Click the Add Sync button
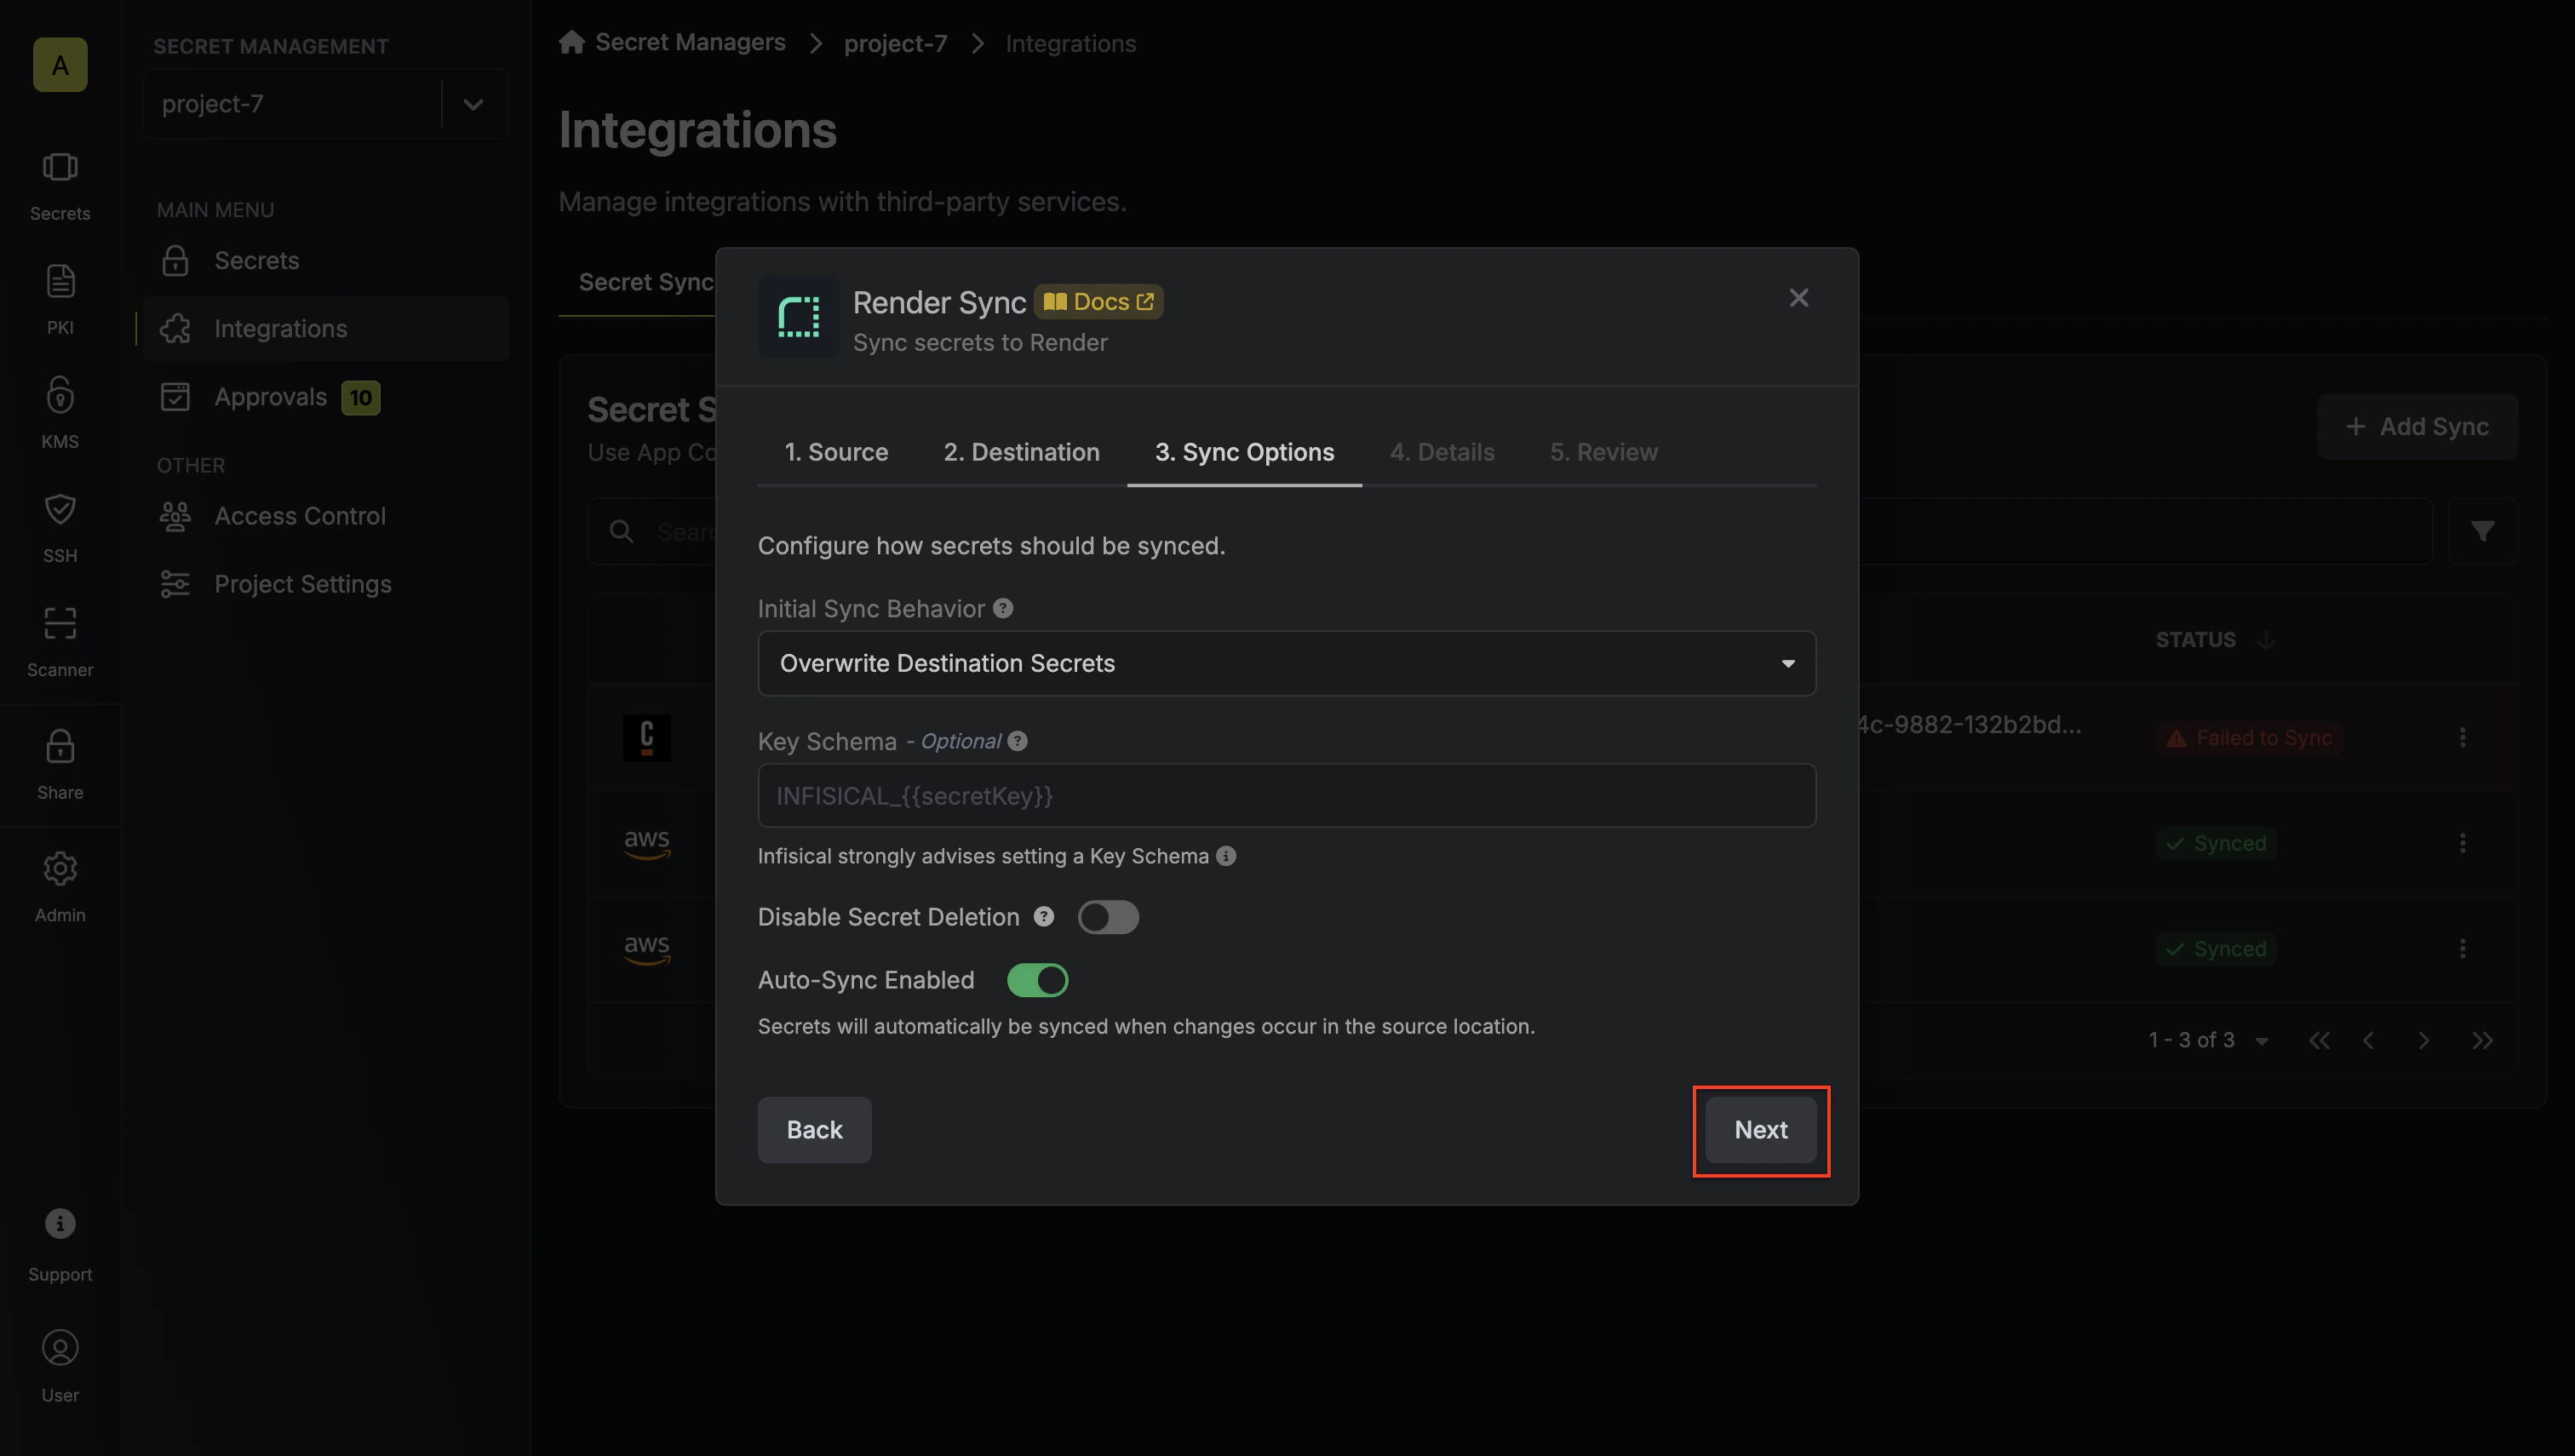The image size is (2575, 1456). click(2417, 427)
